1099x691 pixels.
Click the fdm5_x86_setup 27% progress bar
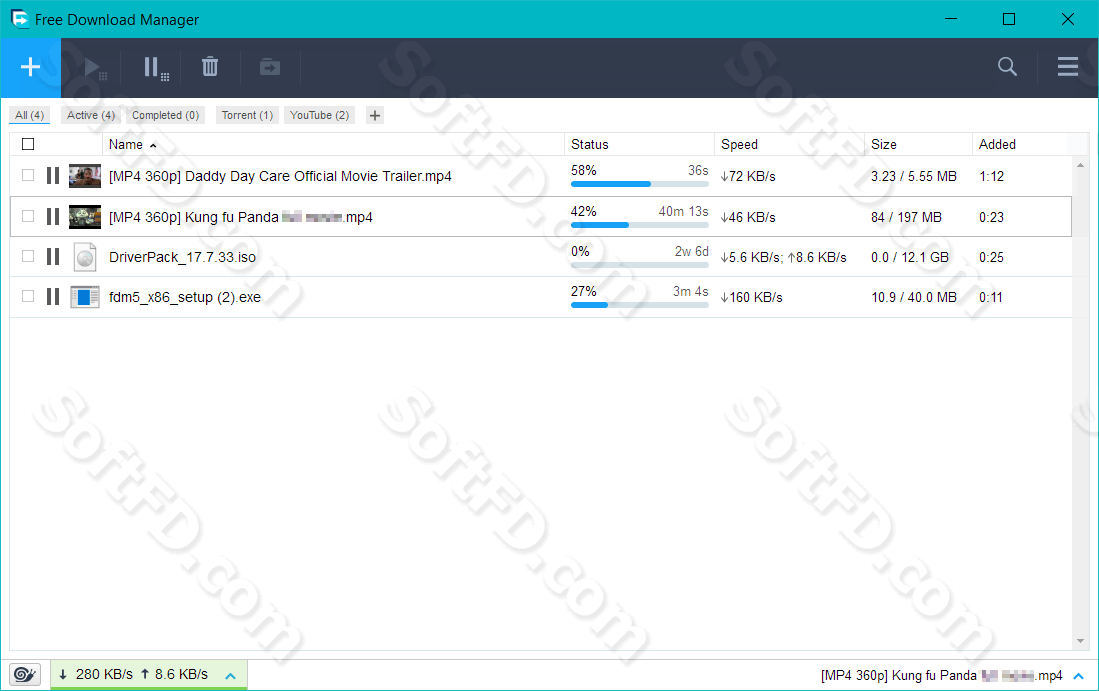pos(639,304)
